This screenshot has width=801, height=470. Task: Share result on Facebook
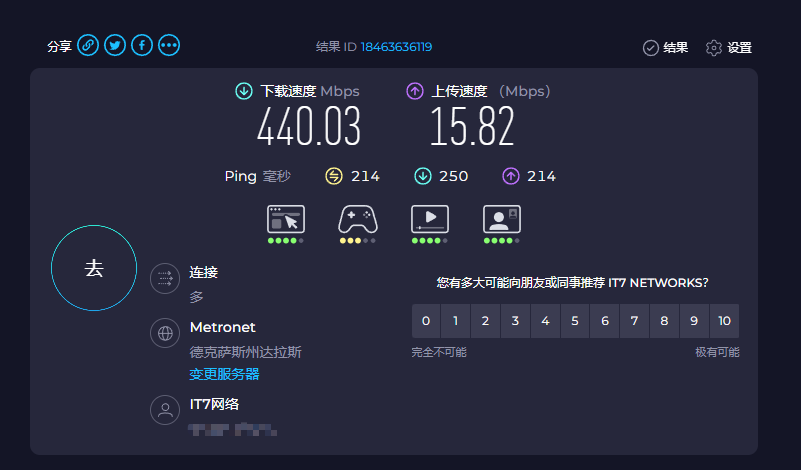(142, 46)
